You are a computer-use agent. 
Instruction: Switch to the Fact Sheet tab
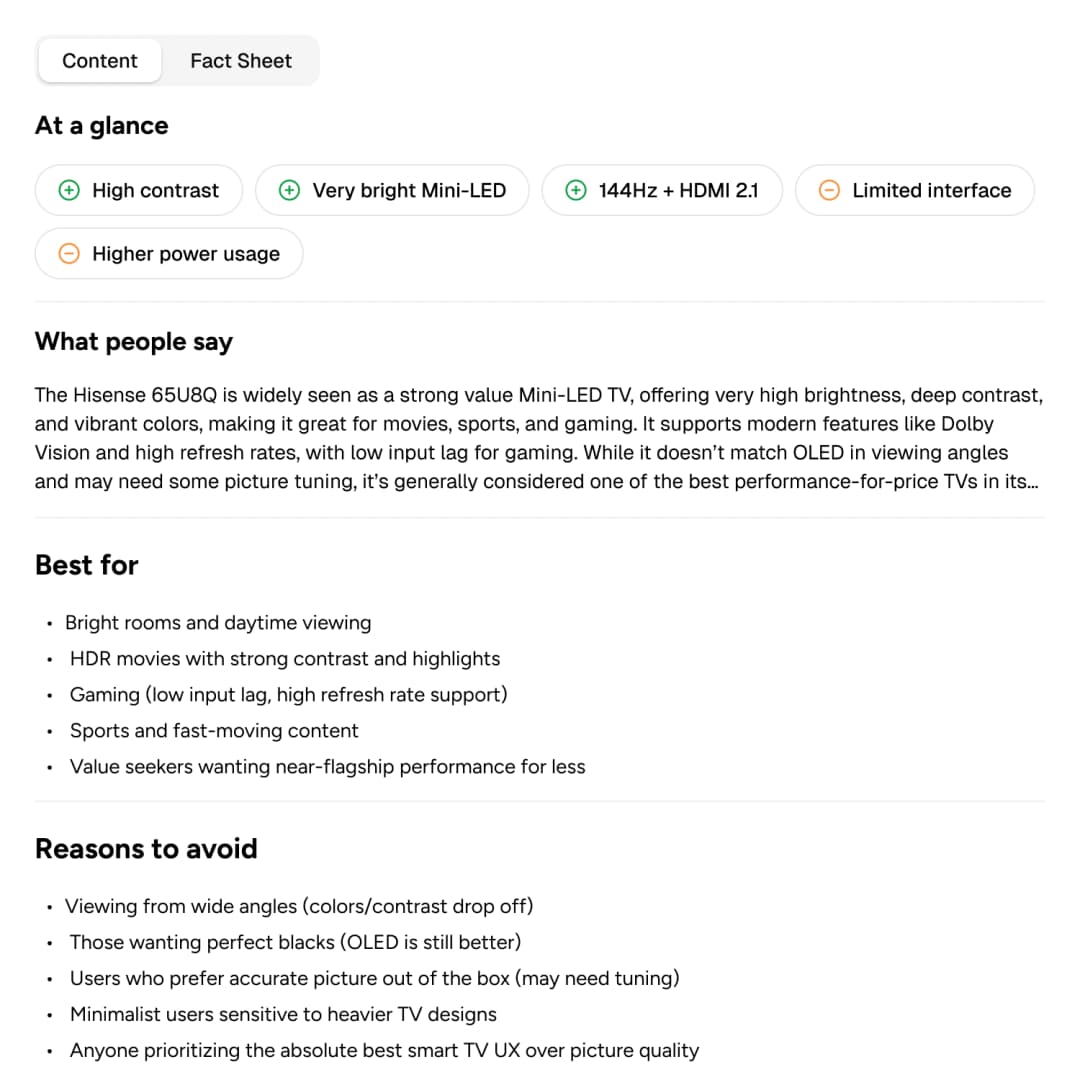(x=240, y=60)
